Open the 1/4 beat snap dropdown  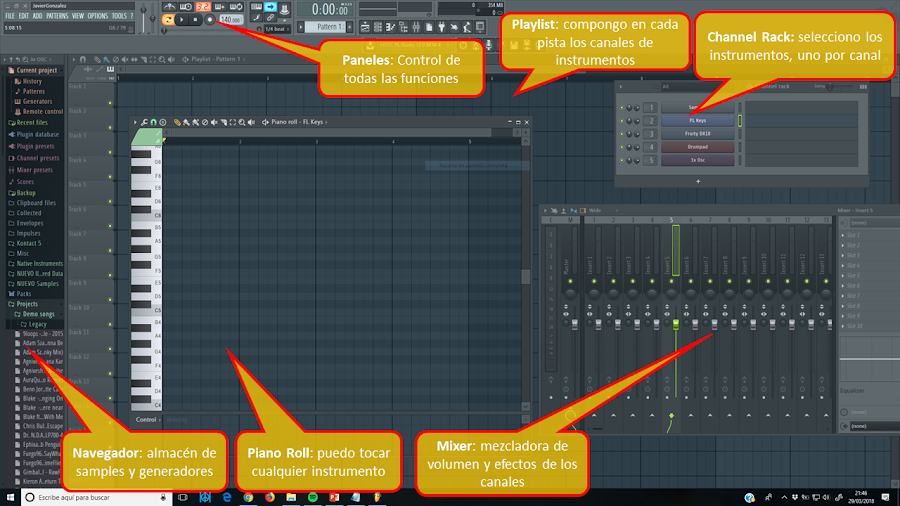click(x=278, y=29)
